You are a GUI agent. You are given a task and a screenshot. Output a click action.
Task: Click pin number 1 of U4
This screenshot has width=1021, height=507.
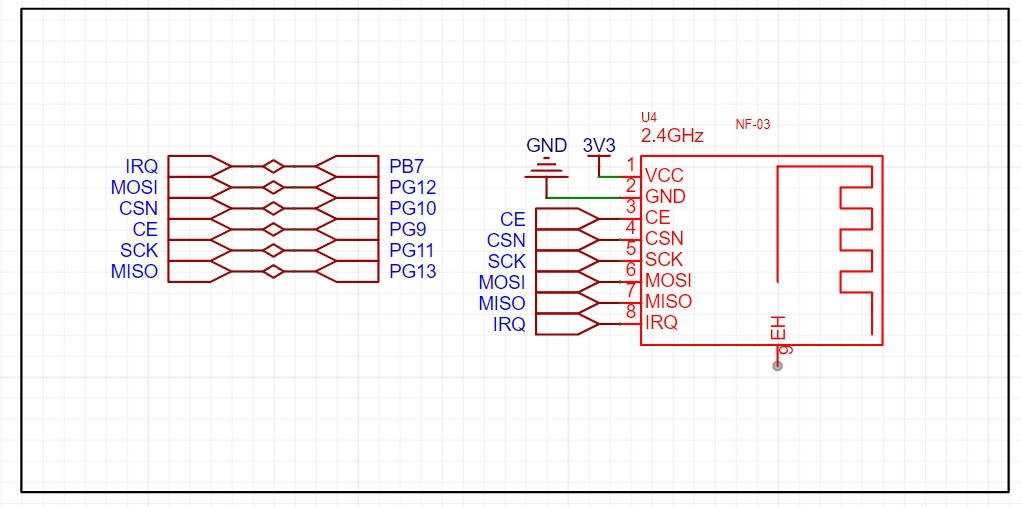click(631, 164)
